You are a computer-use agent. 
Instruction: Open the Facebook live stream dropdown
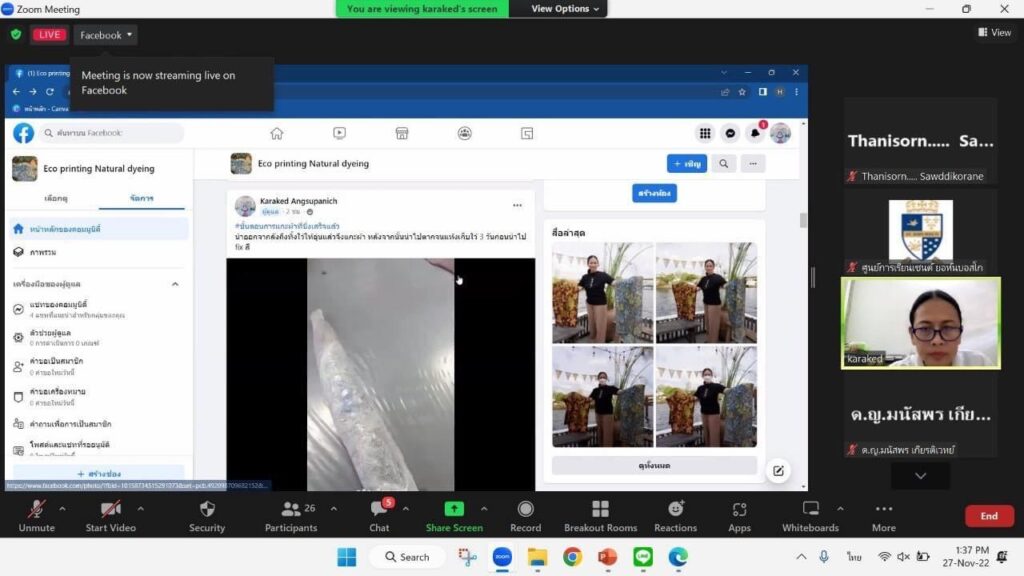(x=105, y=35)
